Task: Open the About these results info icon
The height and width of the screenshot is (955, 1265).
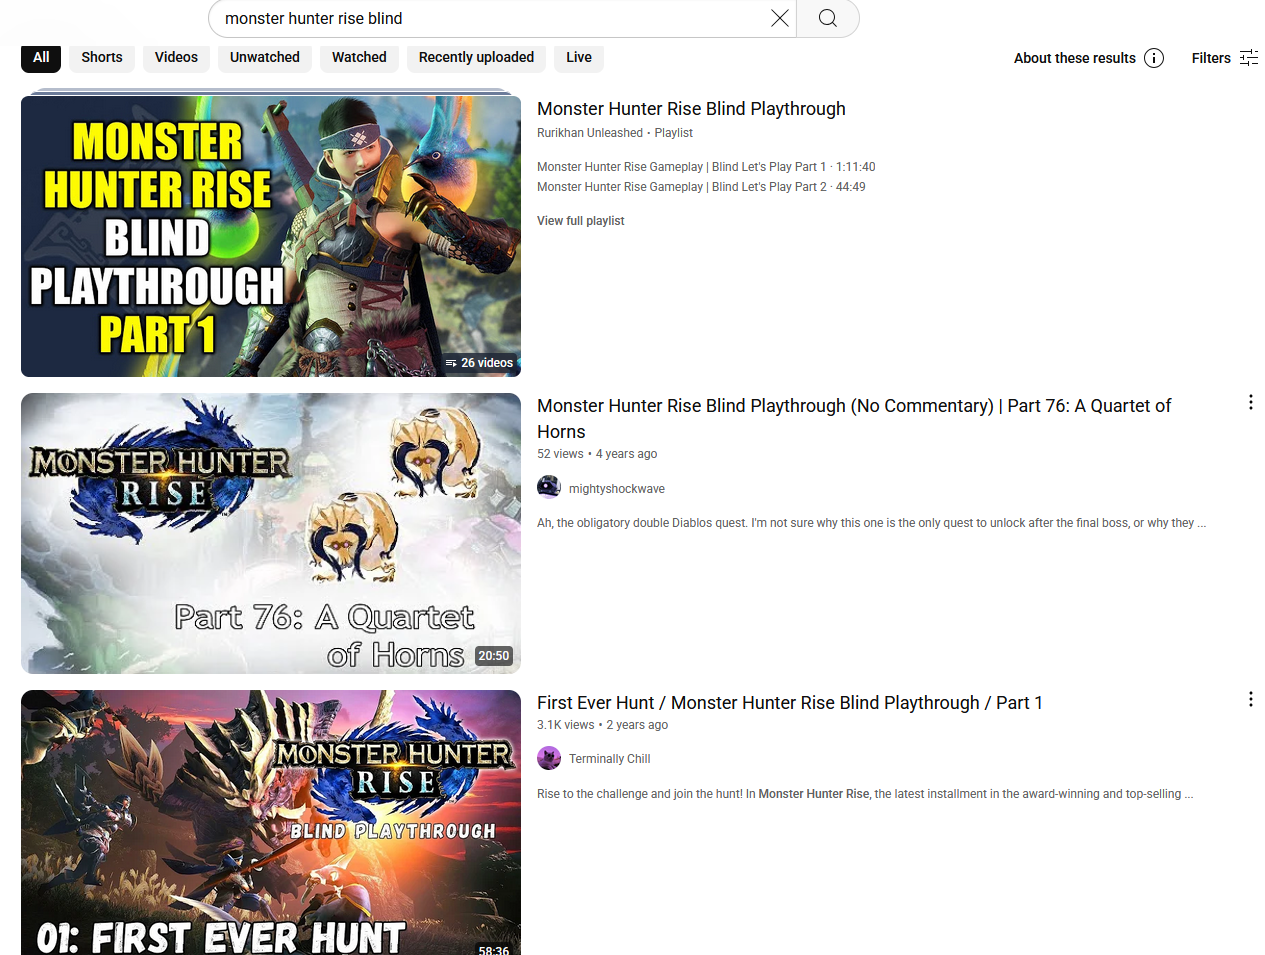Action: 1154,58
